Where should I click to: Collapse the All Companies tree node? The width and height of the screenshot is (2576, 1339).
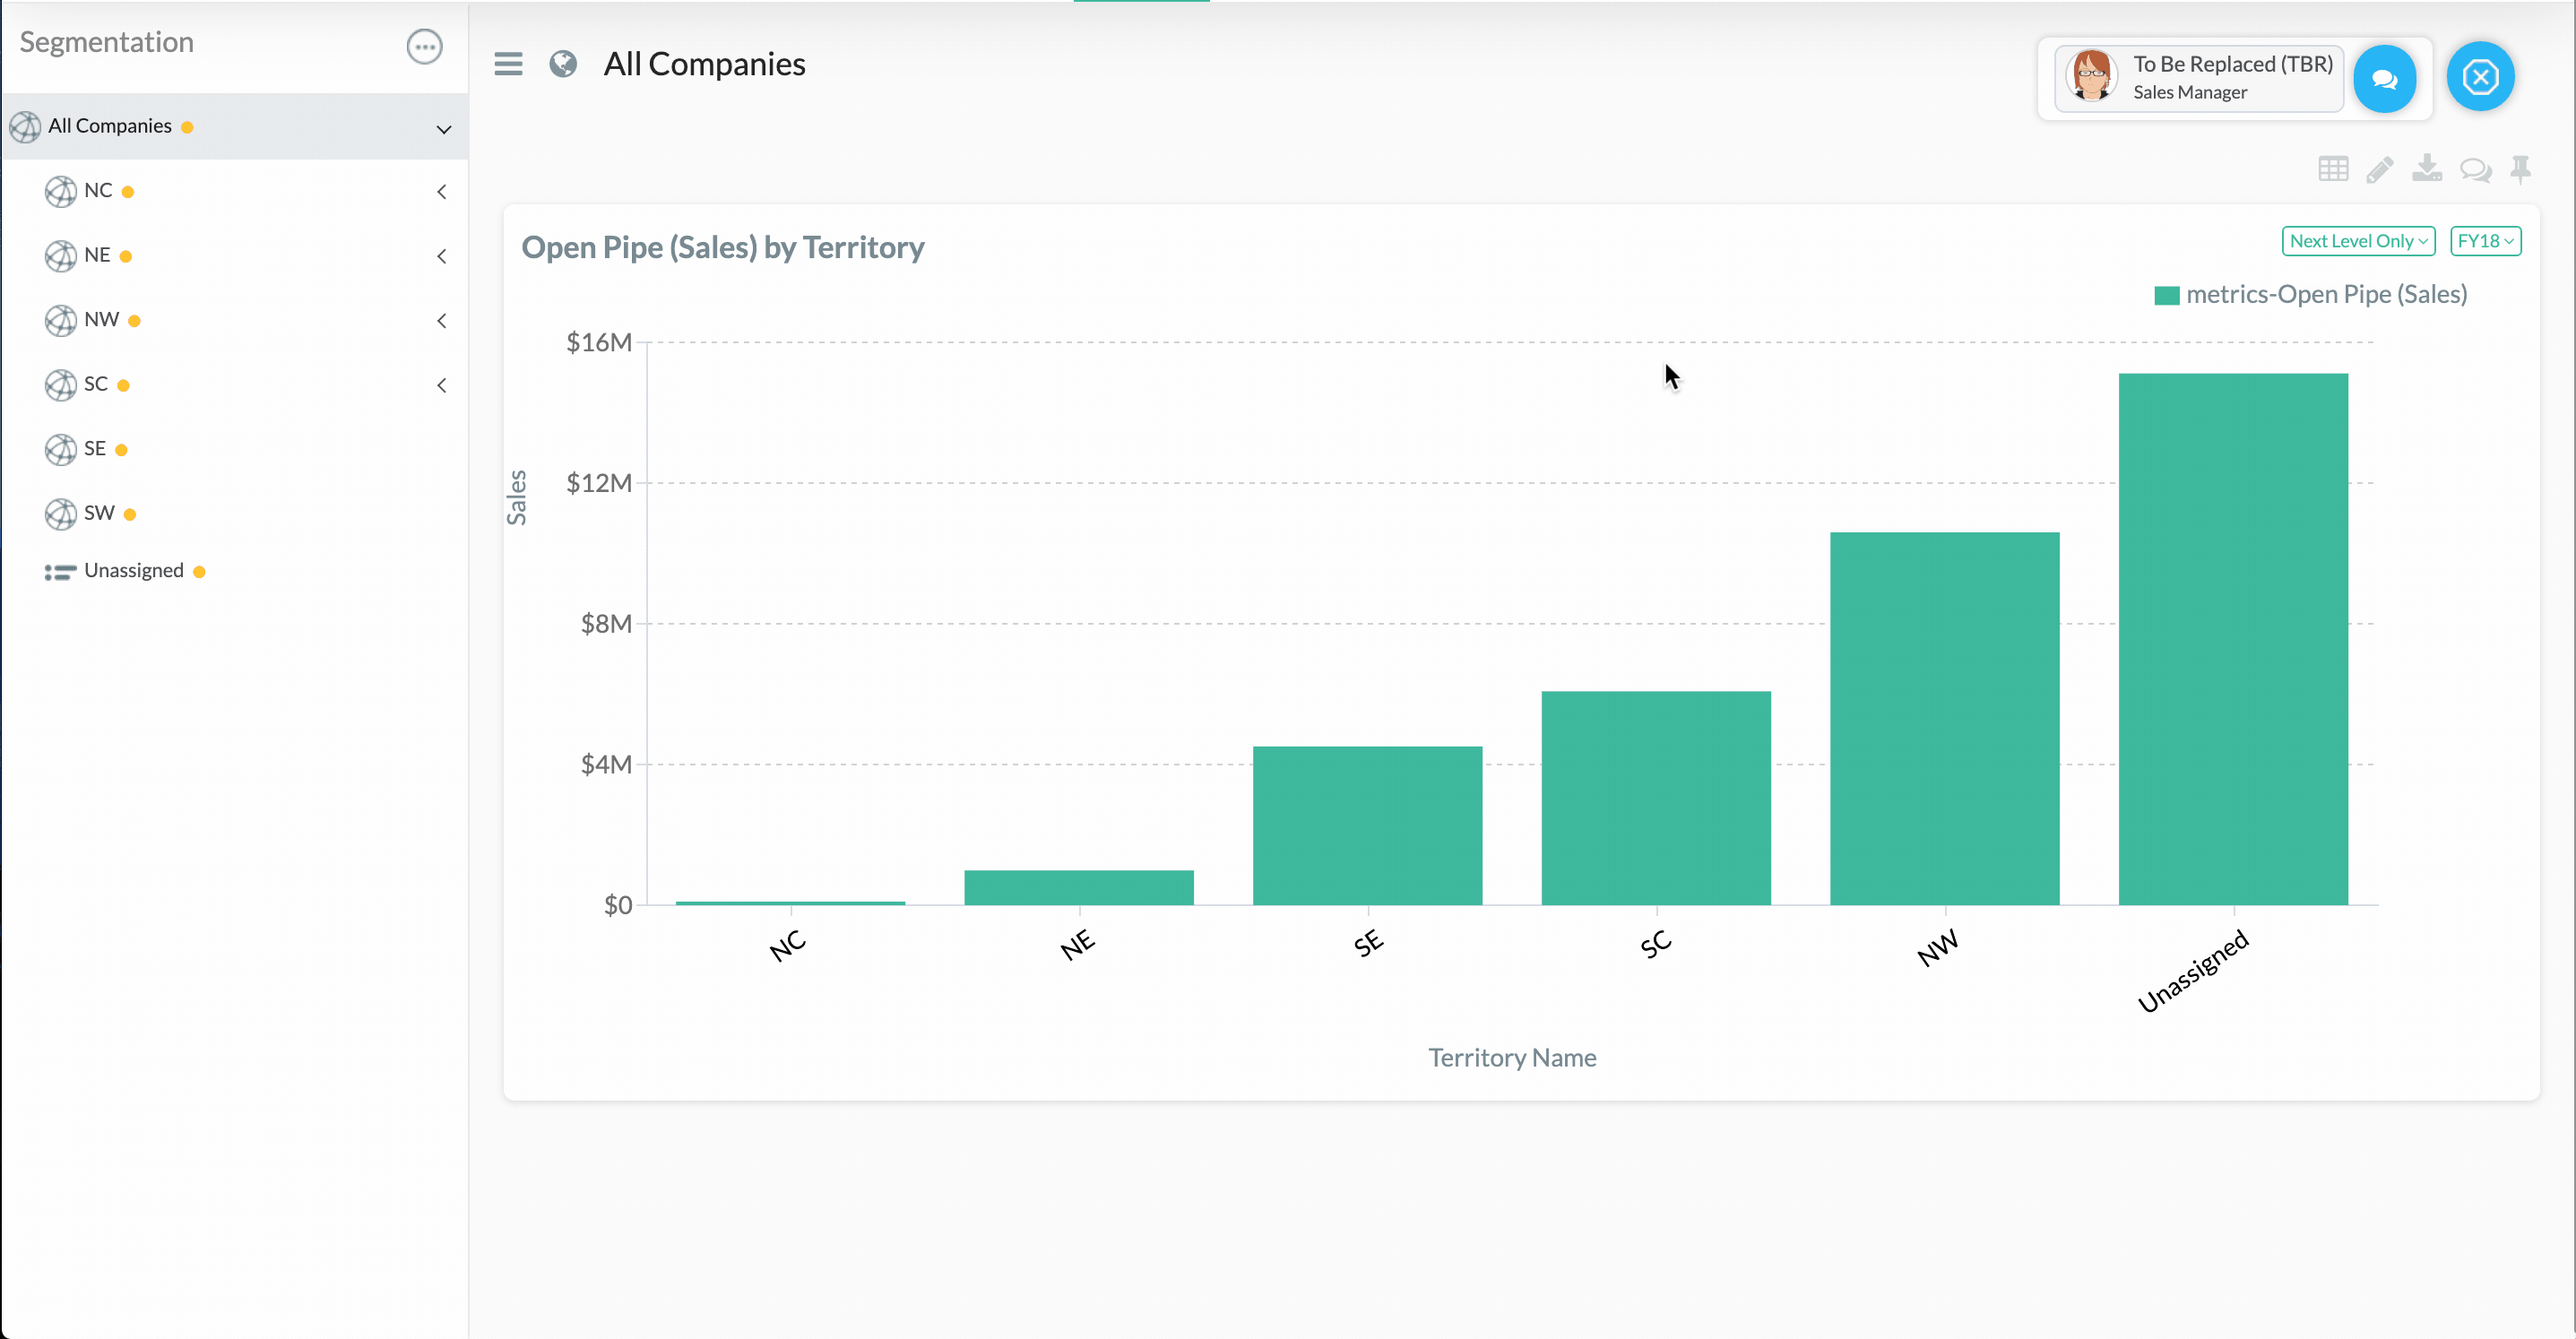click(444, 129)
